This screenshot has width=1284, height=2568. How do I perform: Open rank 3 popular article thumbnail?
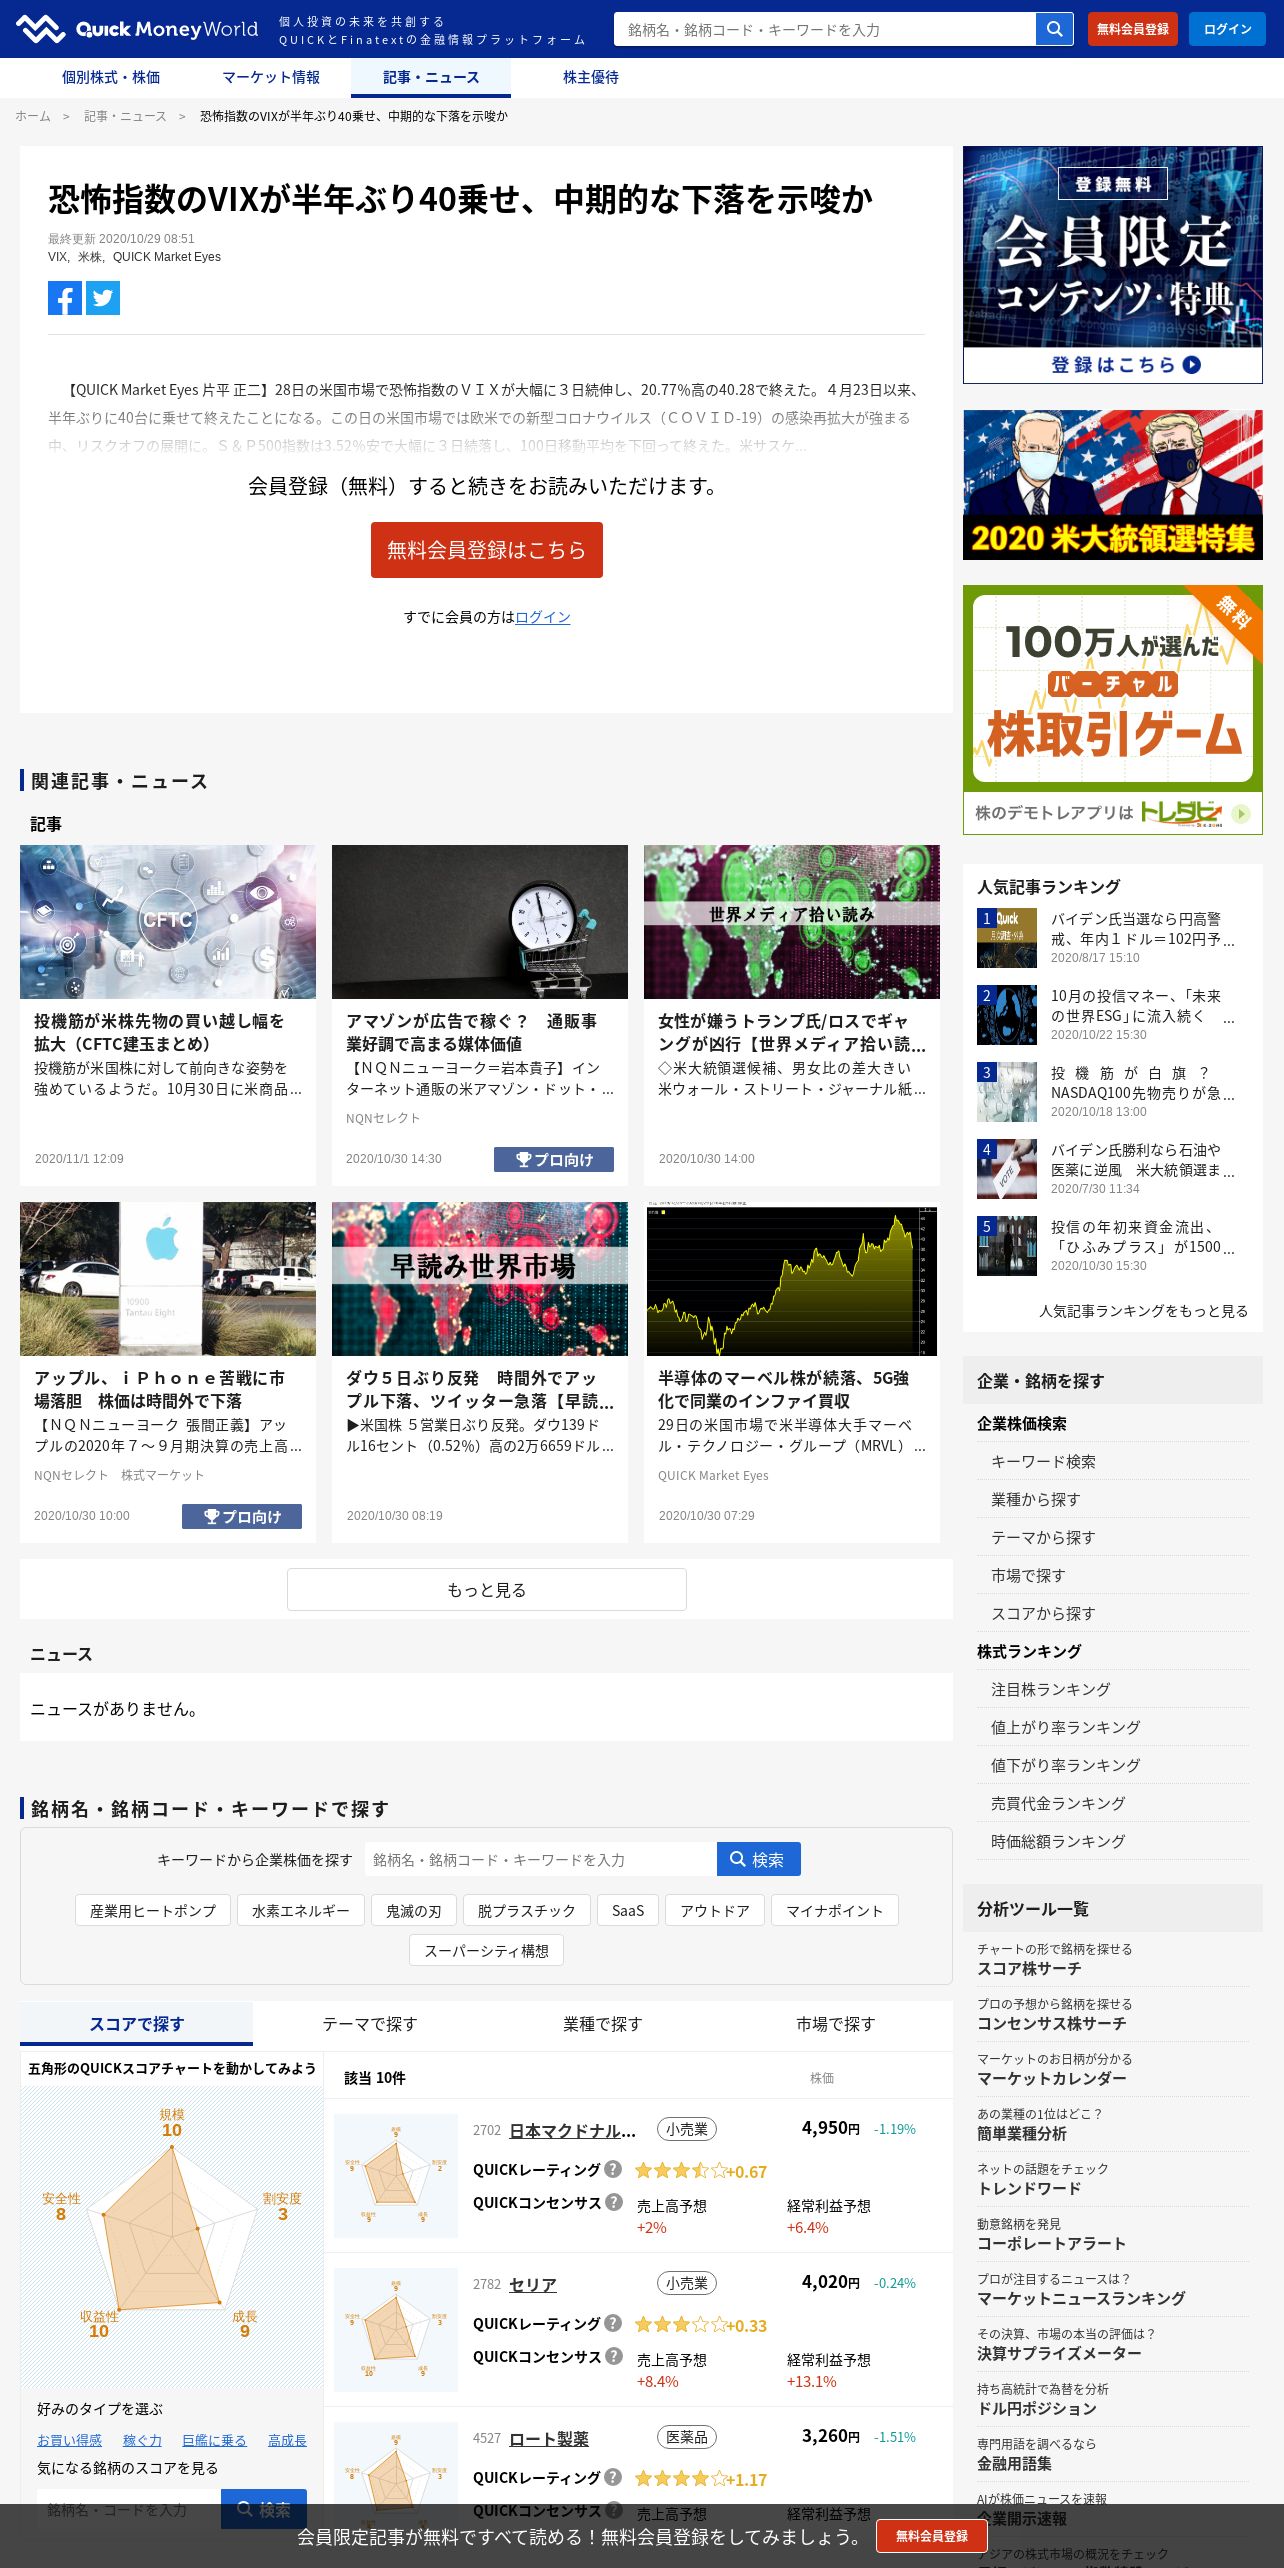click(x=1007, y=1091)
